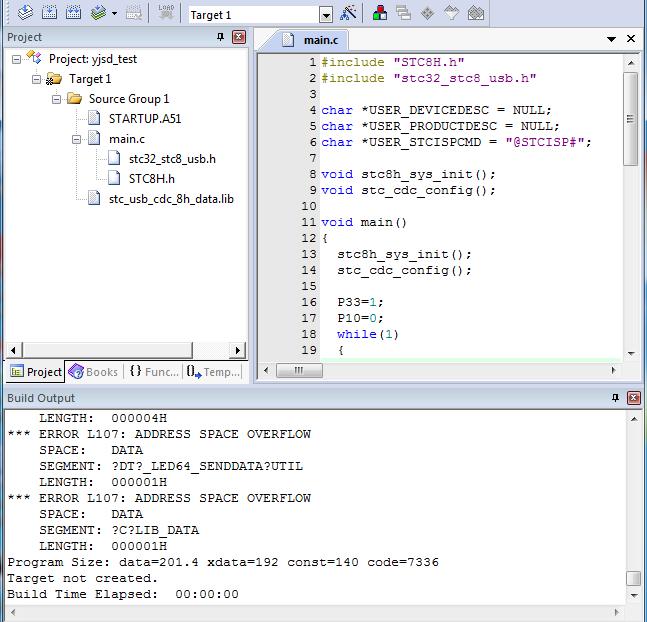This screenshot has height=622, width=647.
Task: Click the Project panel horizontal scrollbar thumb
Action: tap(107, 350)
